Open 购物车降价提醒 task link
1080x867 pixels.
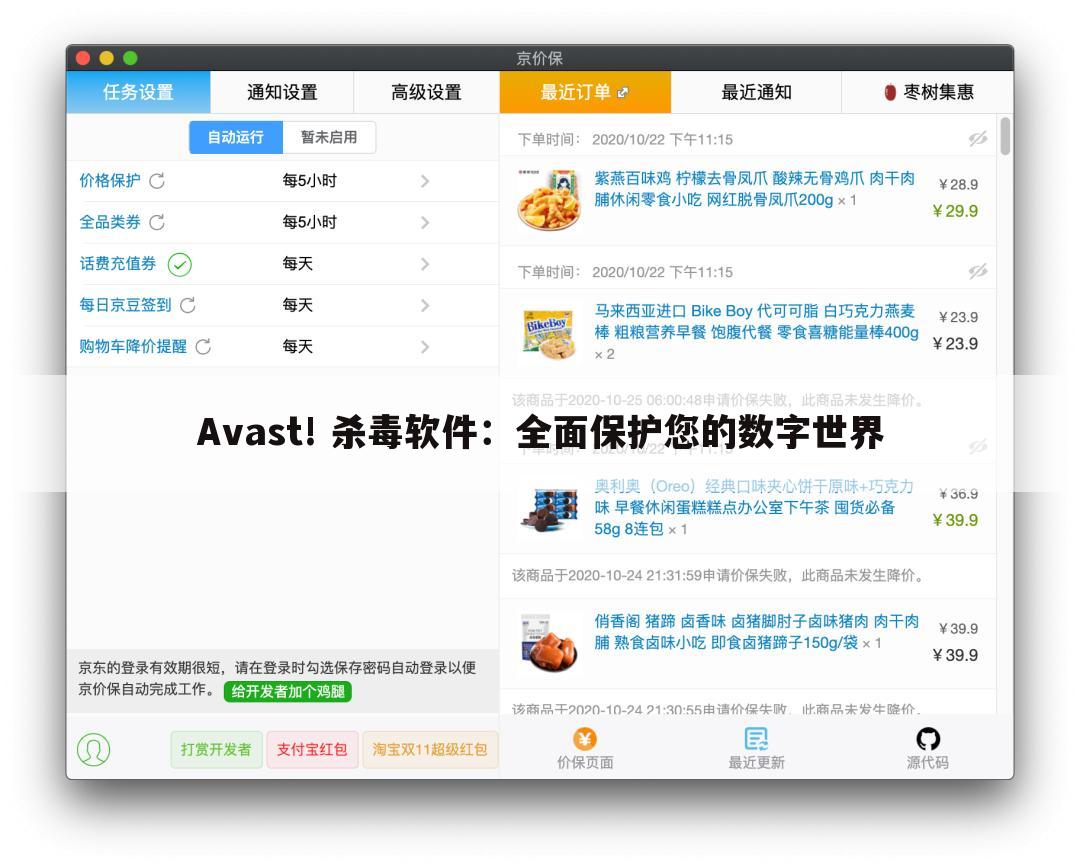click(x=133, y=346)
